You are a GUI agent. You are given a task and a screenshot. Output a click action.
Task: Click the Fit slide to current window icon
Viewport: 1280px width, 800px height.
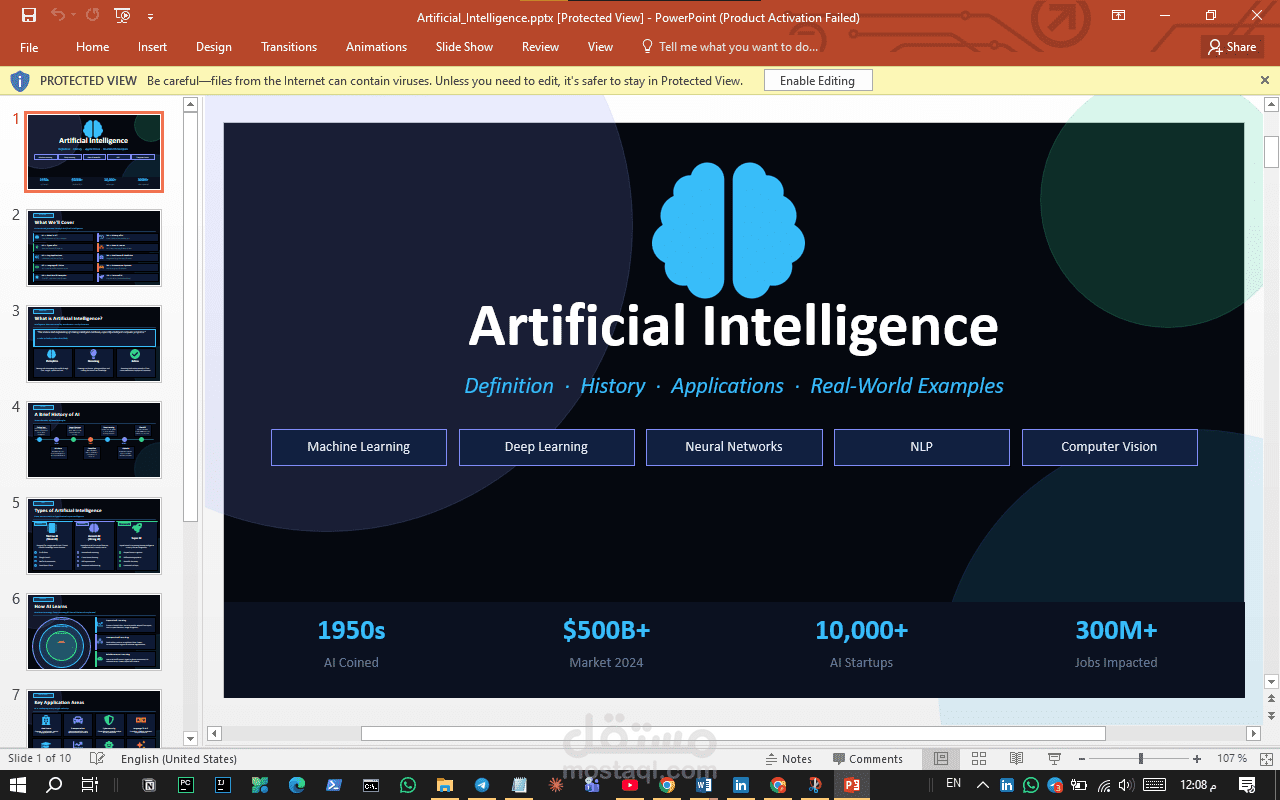click(1264, 759)
